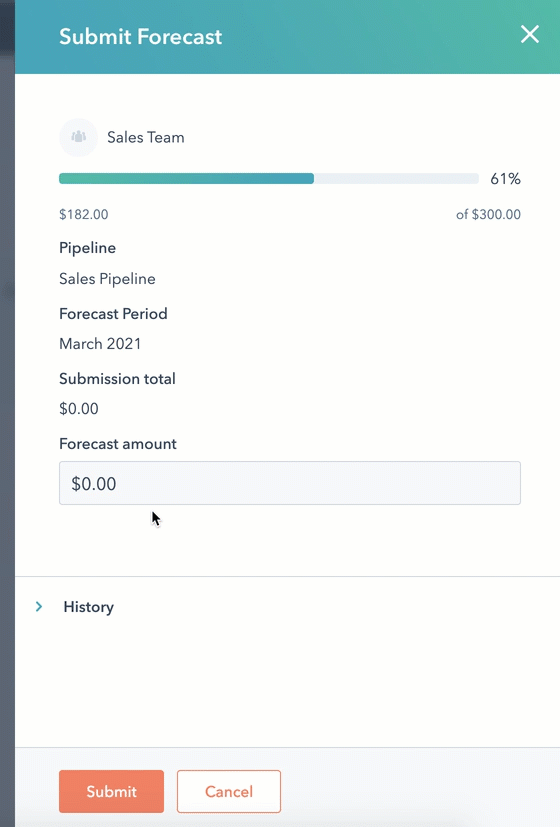
Task: Click the Submission total $0.00 value
Action: point(79,409)
